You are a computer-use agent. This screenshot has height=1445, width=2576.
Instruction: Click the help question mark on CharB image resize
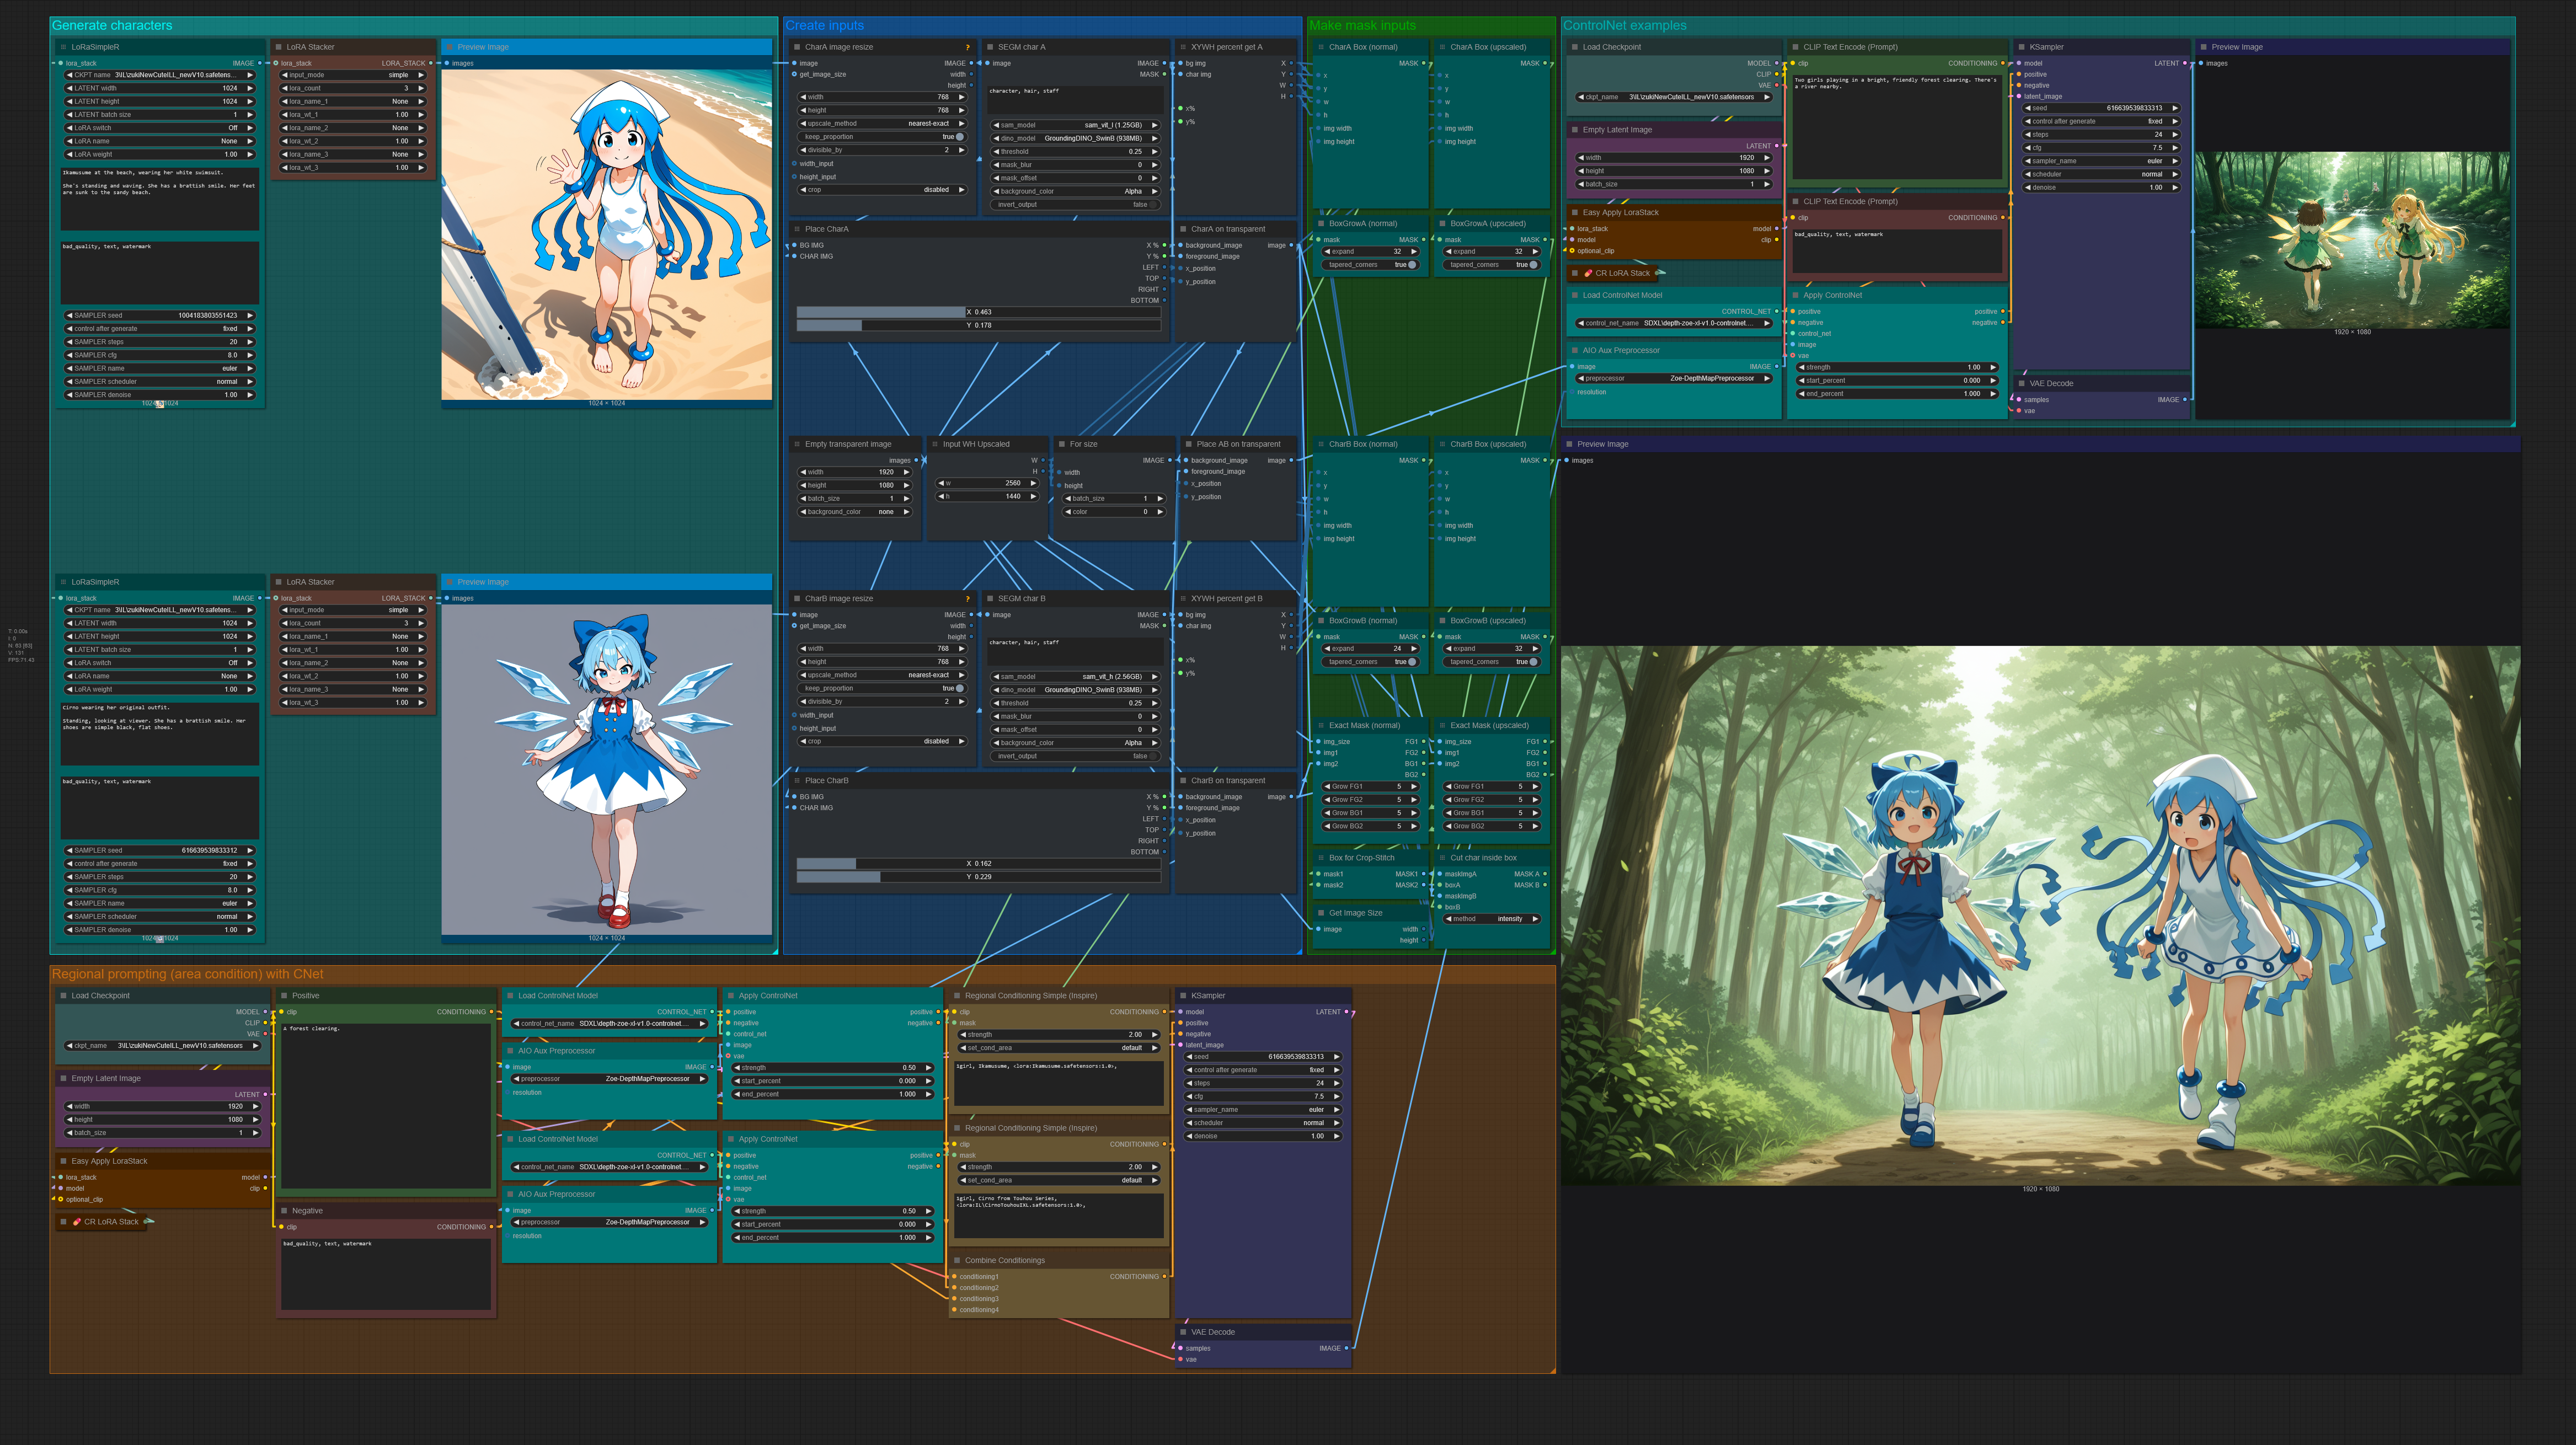(967, 599)
